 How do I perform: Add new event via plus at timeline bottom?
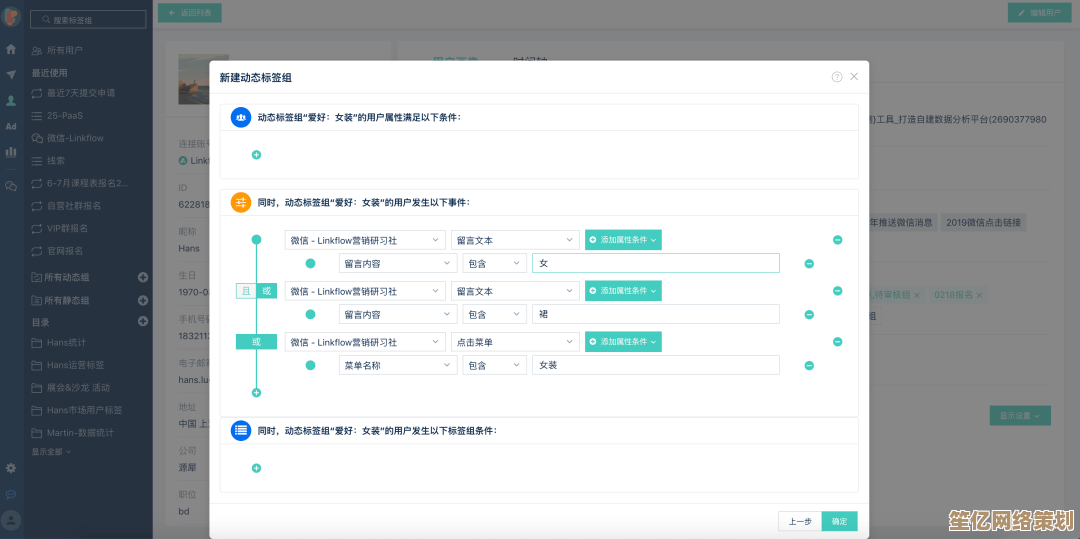256,393
